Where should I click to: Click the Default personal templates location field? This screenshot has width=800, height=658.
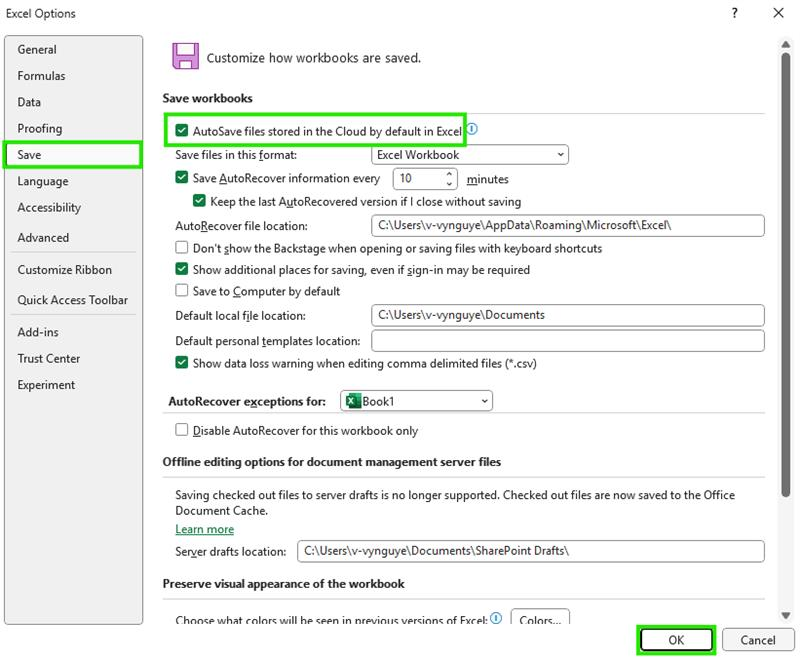tap(567, 340)
